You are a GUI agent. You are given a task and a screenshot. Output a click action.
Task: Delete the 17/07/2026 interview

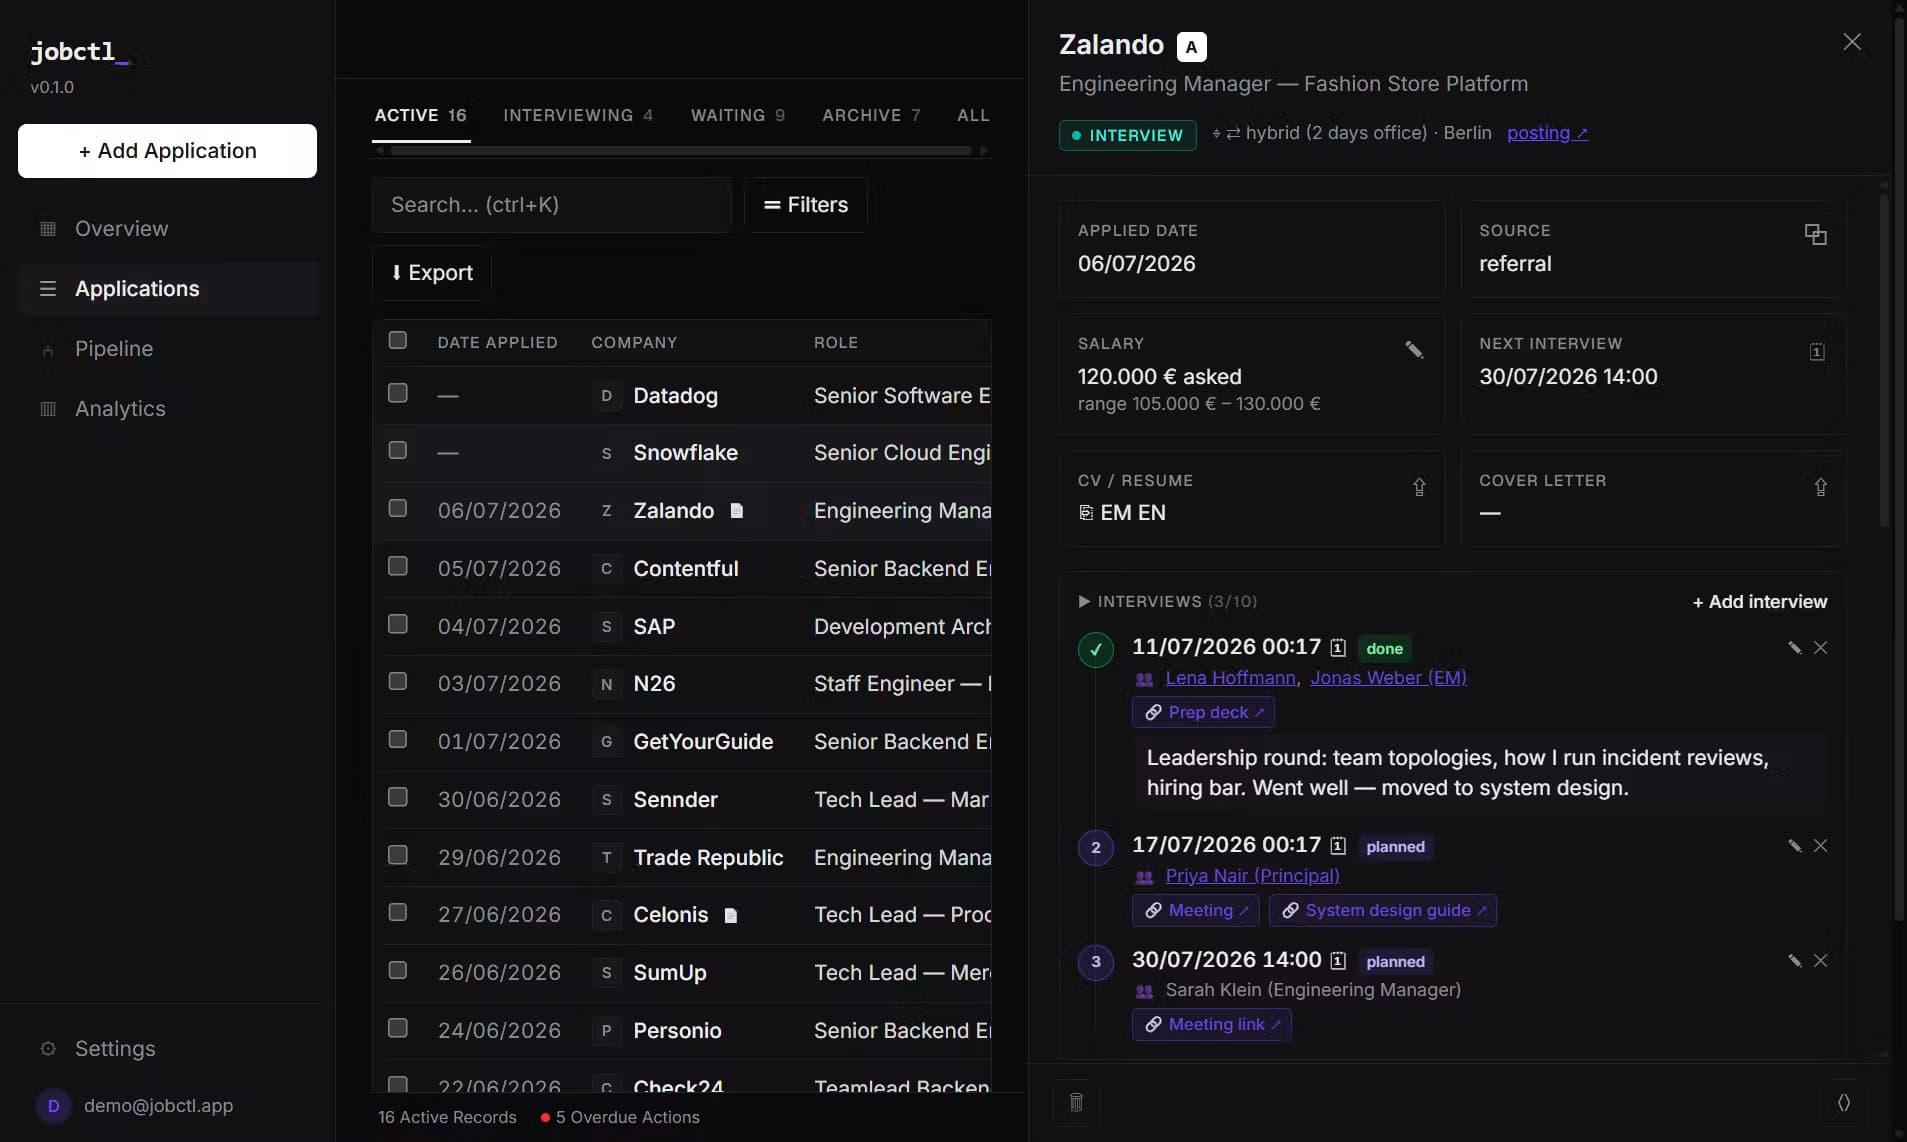pos(1821,846)
